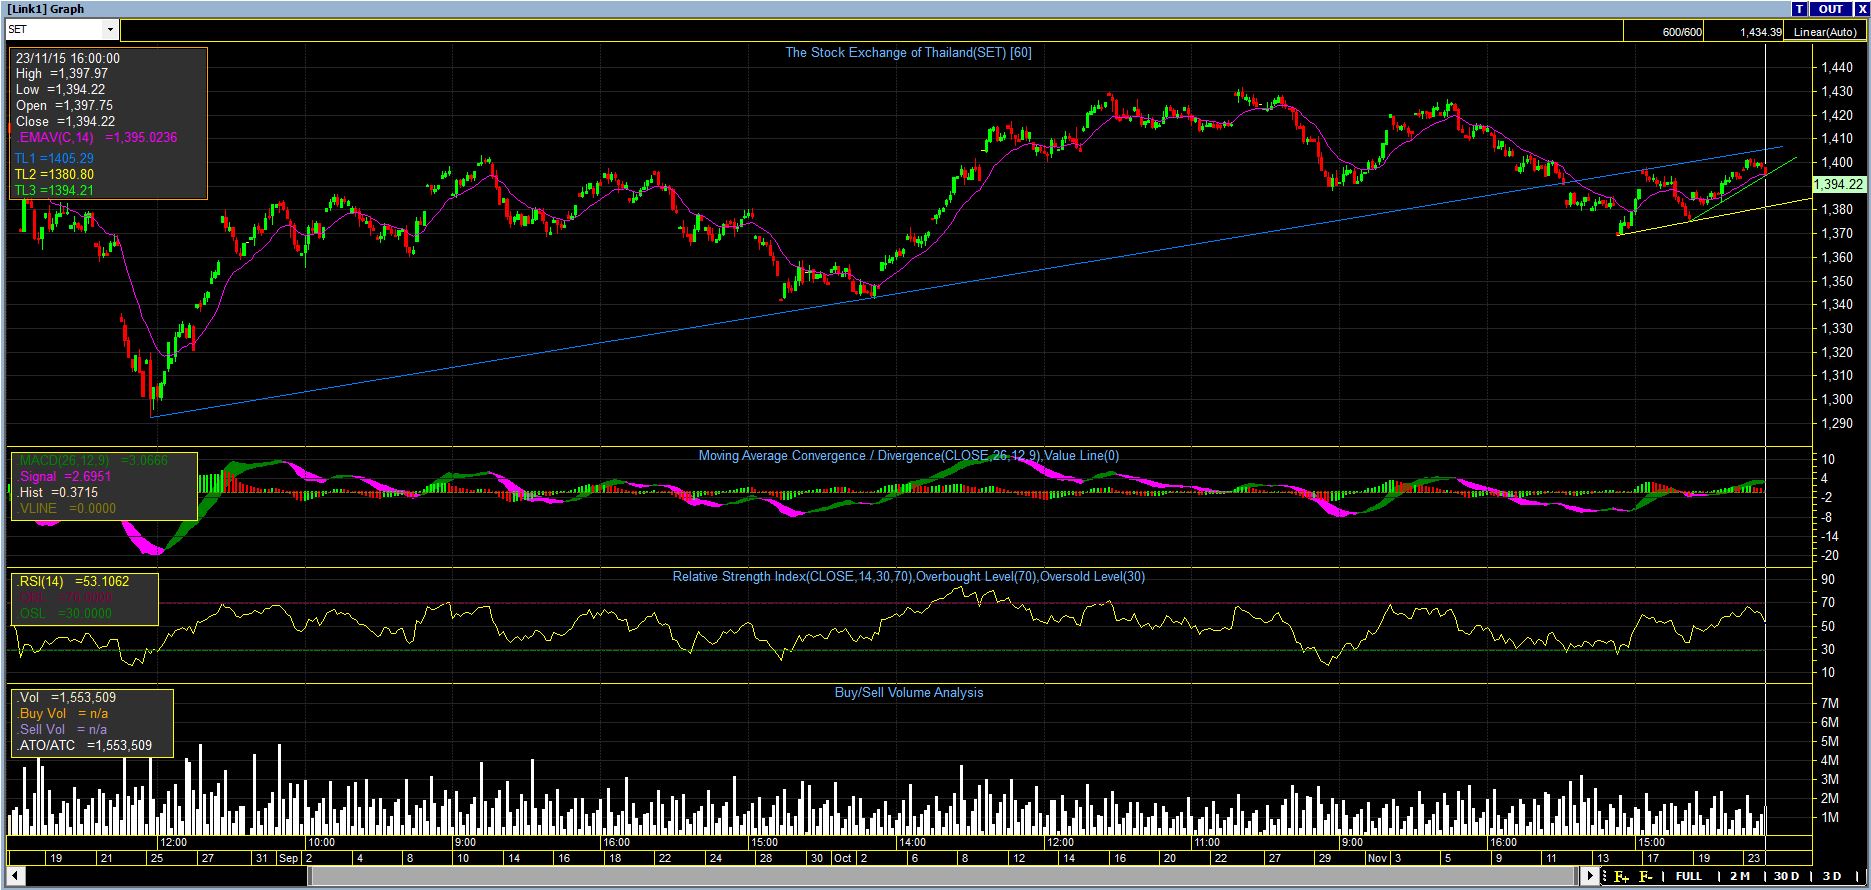Click the RSI(14) =53.1062 legend value
The height and width of the screenshot is (890, 1871).
74,581
